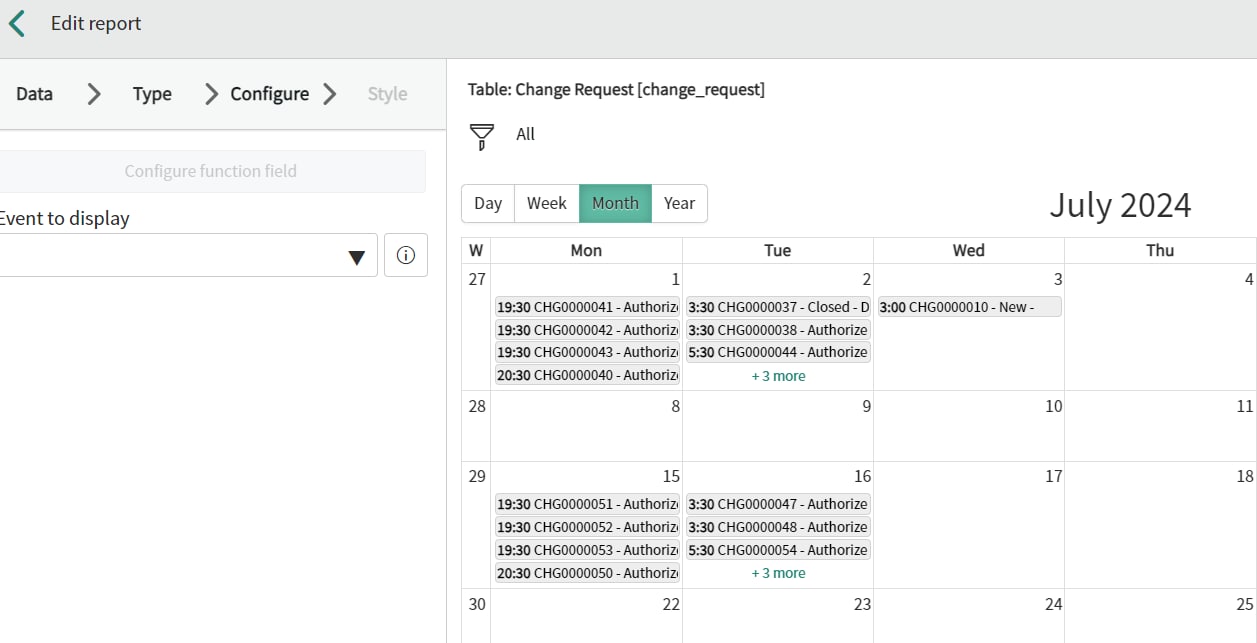
Task: Open the filter icon next to All
Action: (481, 133)
